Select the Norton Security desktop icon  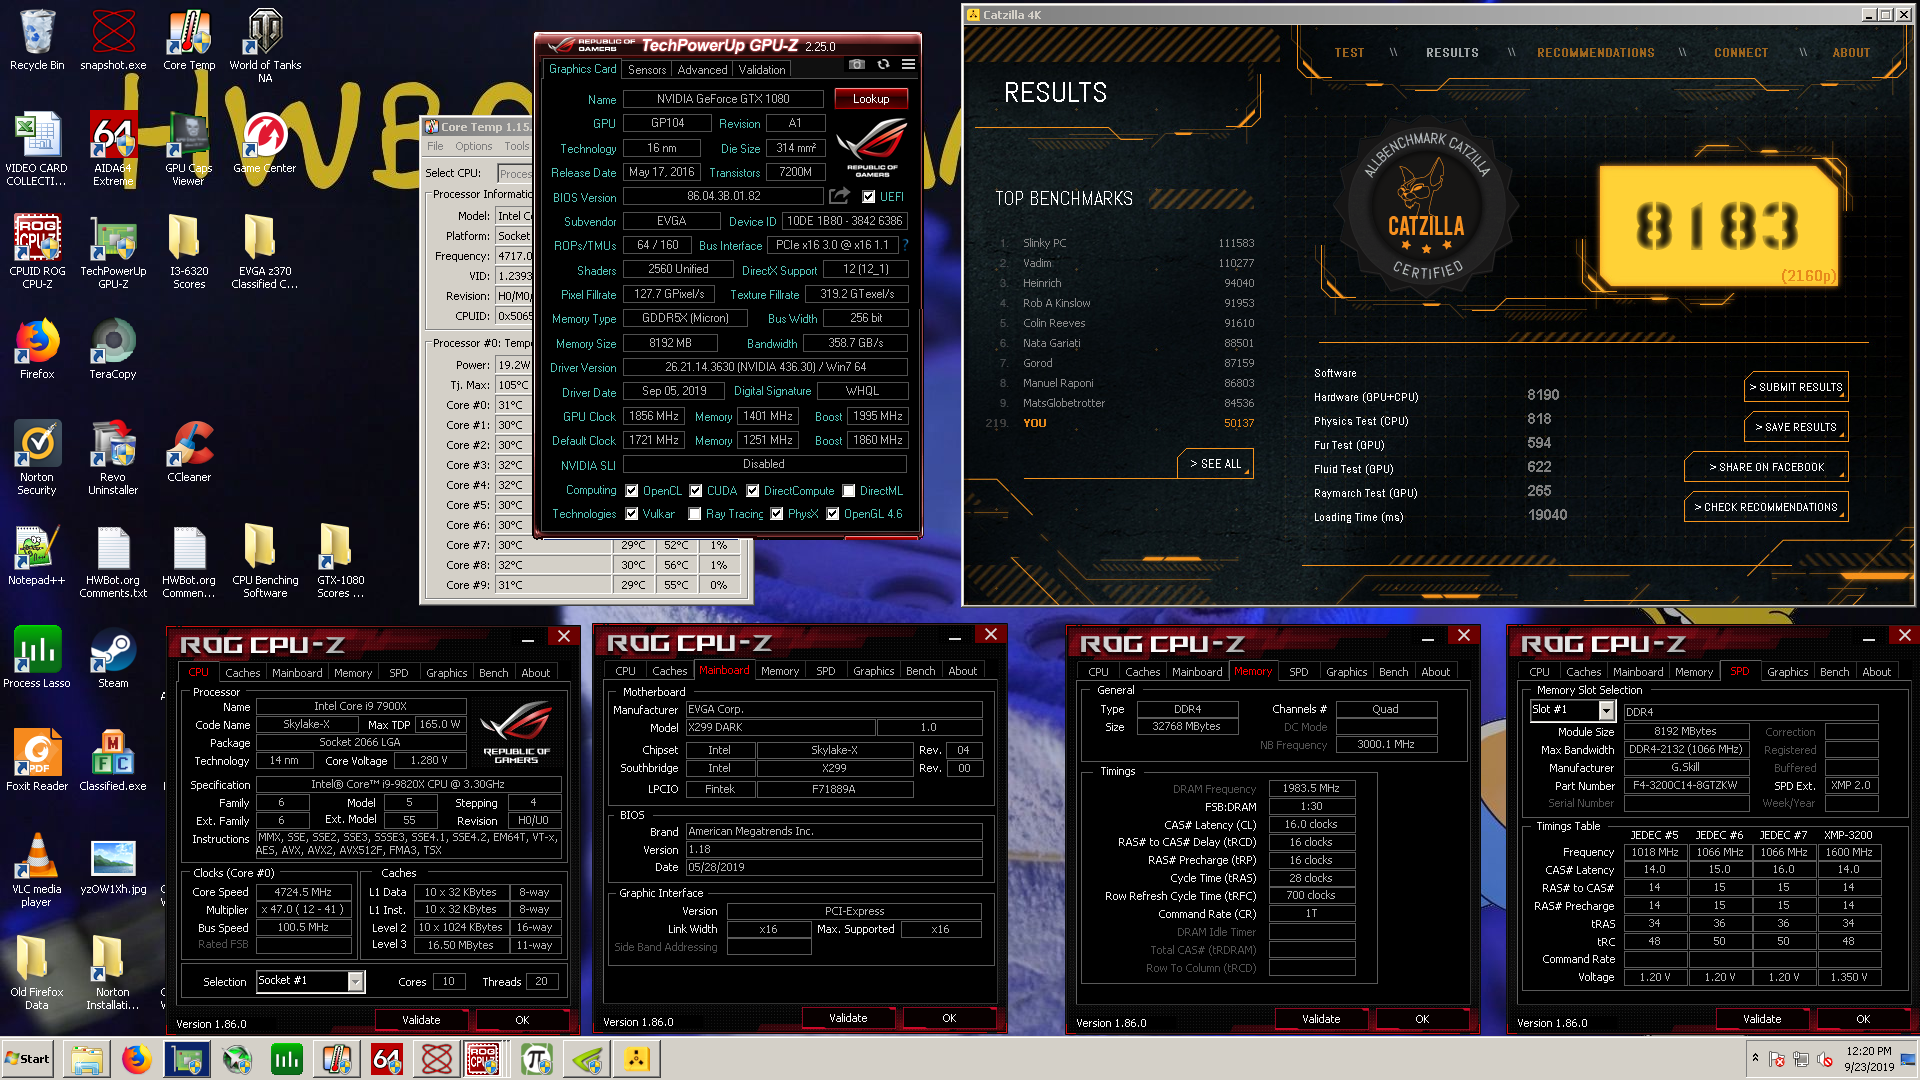coord(37,458)
